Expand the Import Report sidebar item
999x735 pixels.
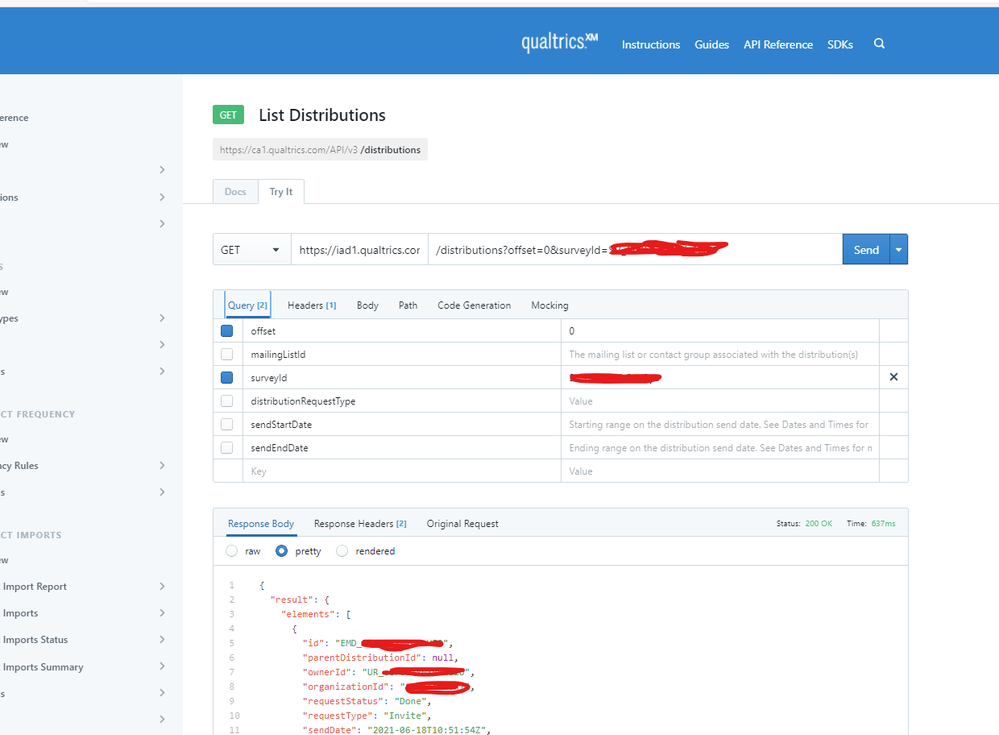pos(162,586)
